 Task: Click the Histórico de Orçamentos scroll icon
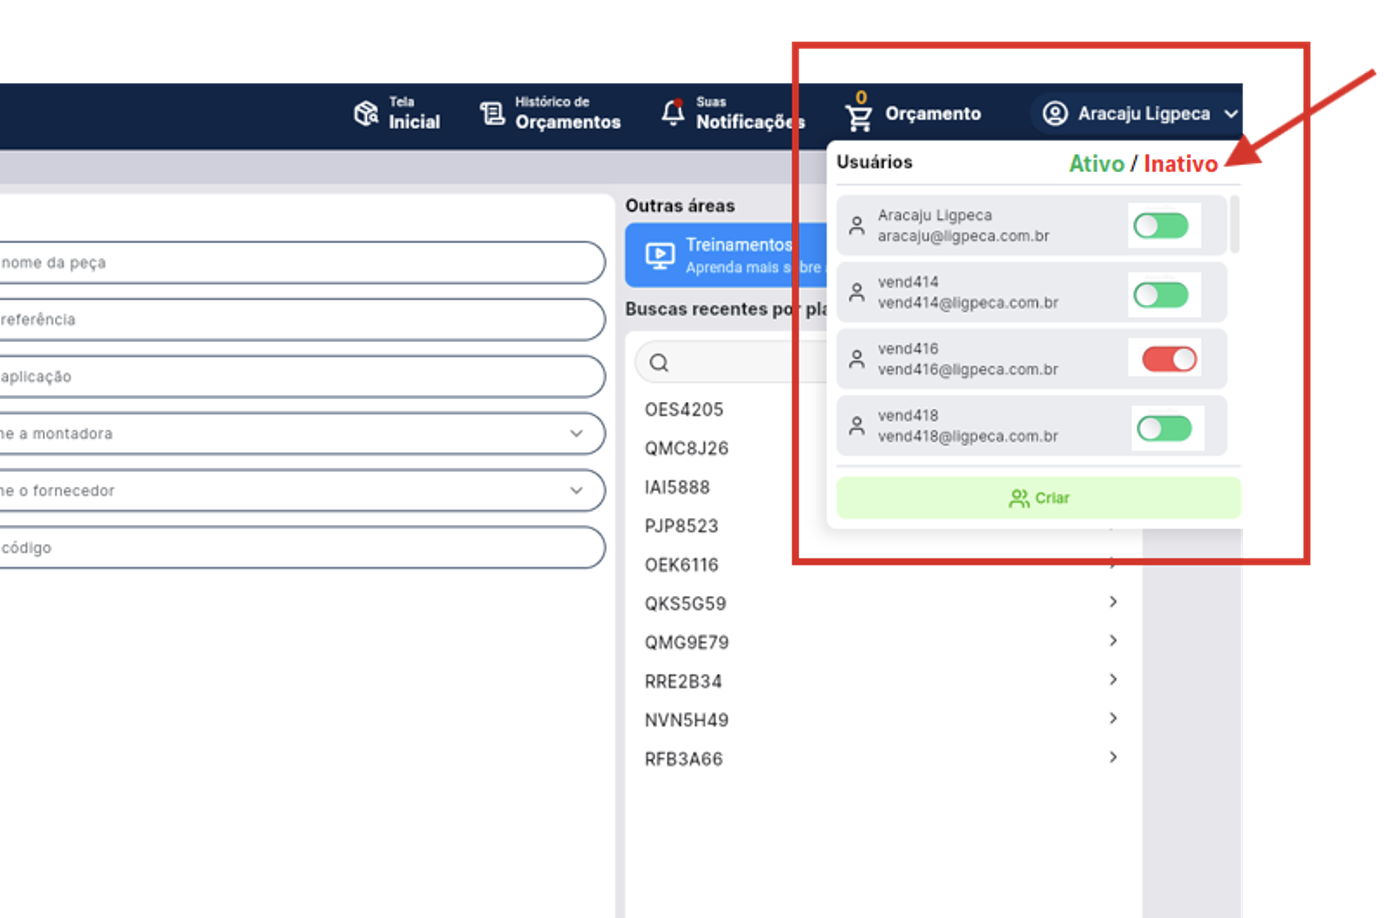492,113
